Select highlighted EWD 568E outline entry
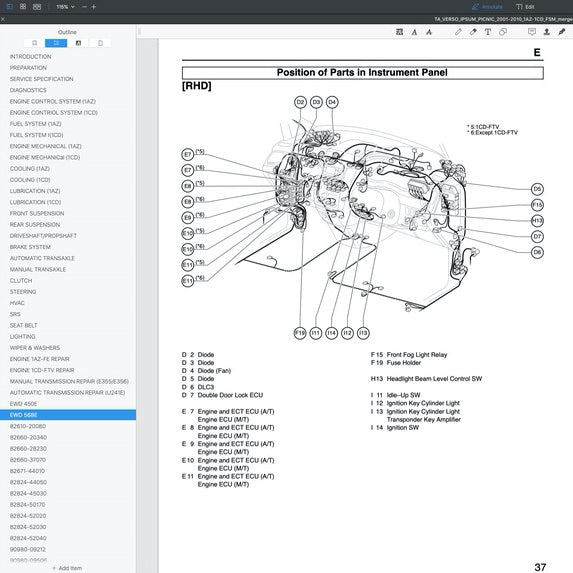Image resolution: width=573 pixels, height=573 pixels. pos(68,415)
